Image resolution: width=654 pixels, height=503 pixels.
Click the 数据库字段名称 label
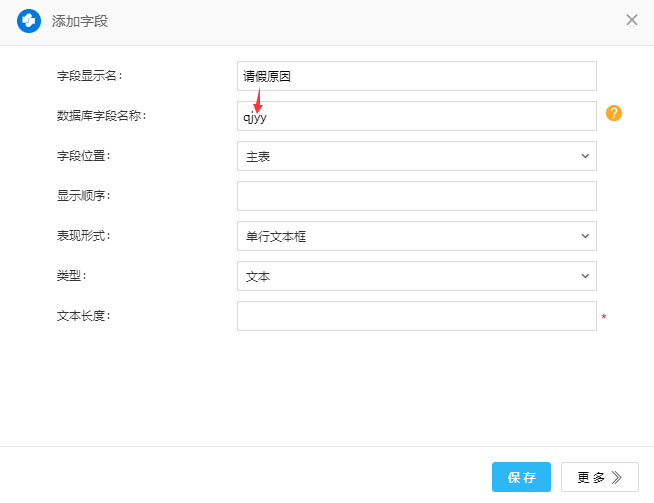click(x=101, y=116)
